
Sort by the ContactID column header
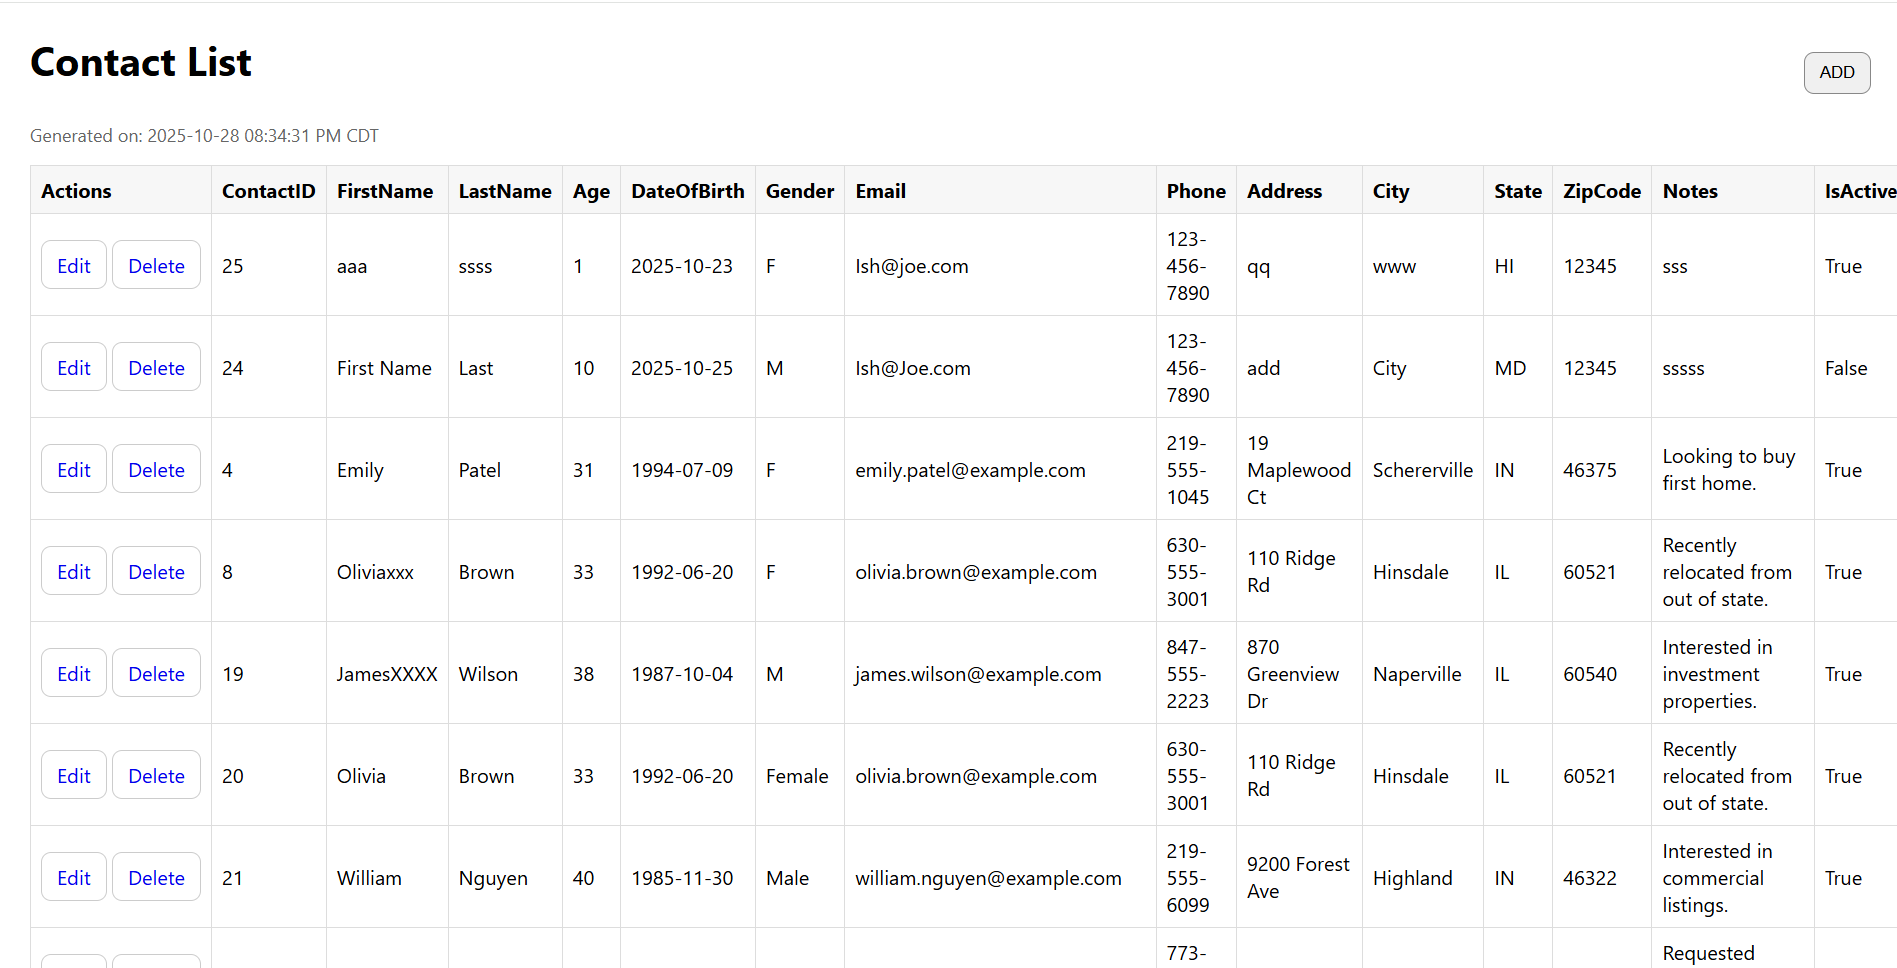click(x=268, y=190)
